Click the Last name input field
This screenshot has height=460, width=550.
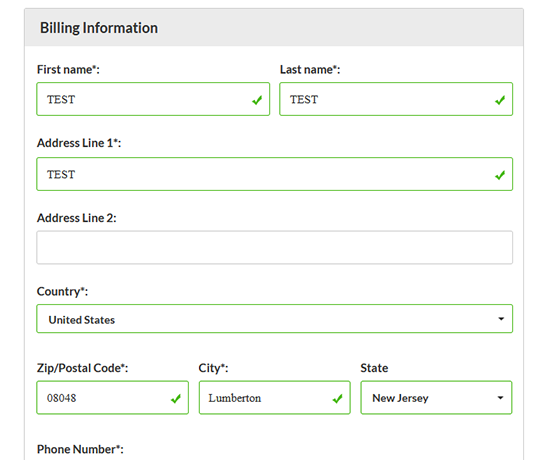coord(396,99)
